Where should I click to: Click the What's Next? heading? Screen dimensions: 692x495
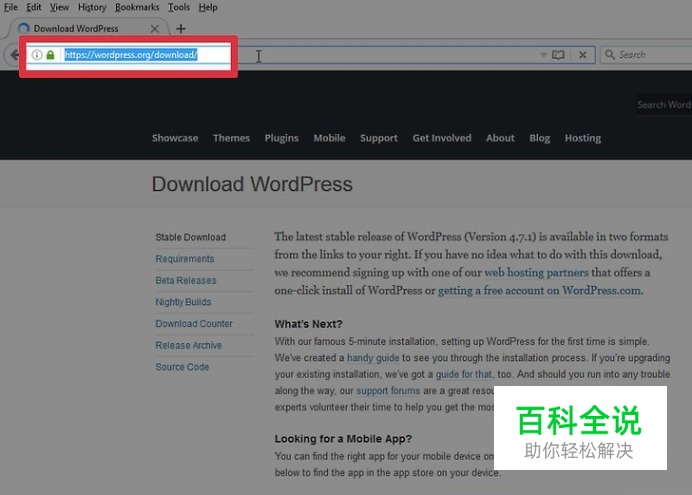[308, 324]
